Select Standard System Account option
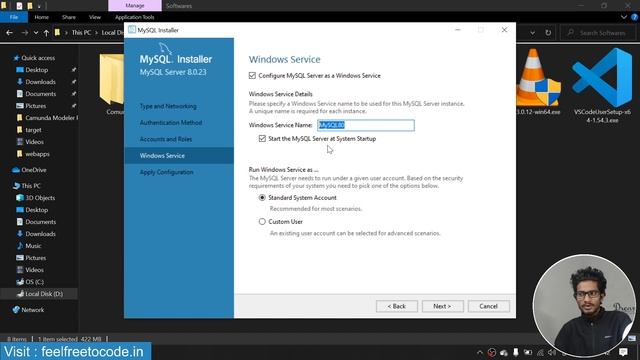This screenshot has height=360, width=640. click(262, 198)
